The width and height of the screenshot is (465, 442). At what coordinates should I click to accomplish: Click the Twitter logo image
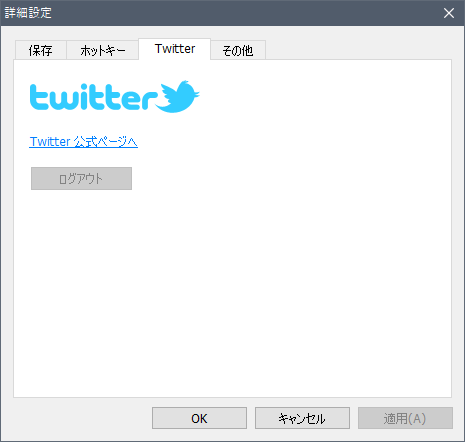point(115,96)
